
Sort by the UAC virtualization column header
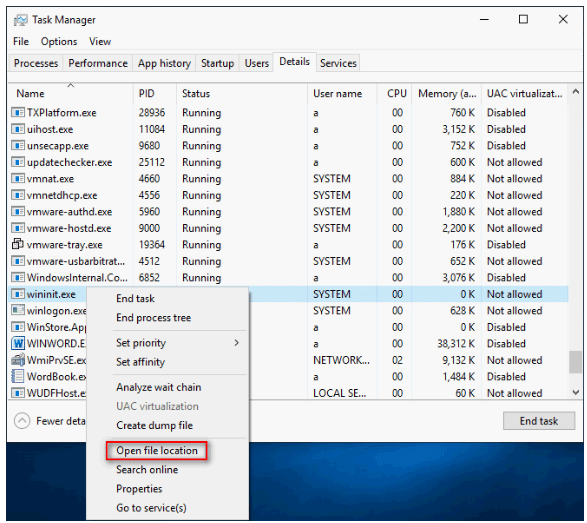pyautogui.click(x=525, y=93)
